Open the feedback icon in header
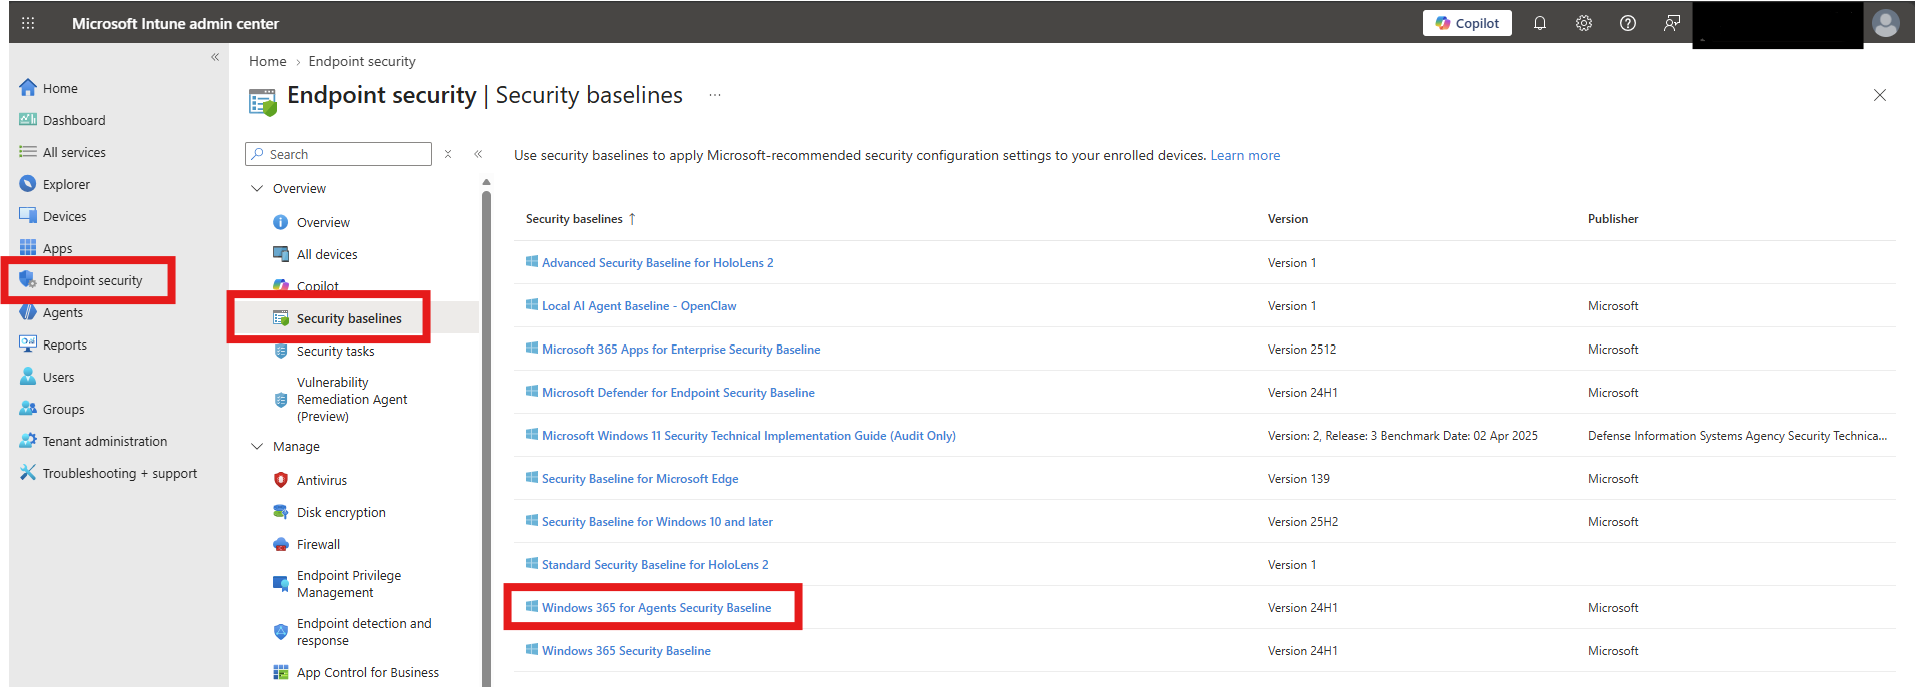1915x687 pixels. 1672,23
